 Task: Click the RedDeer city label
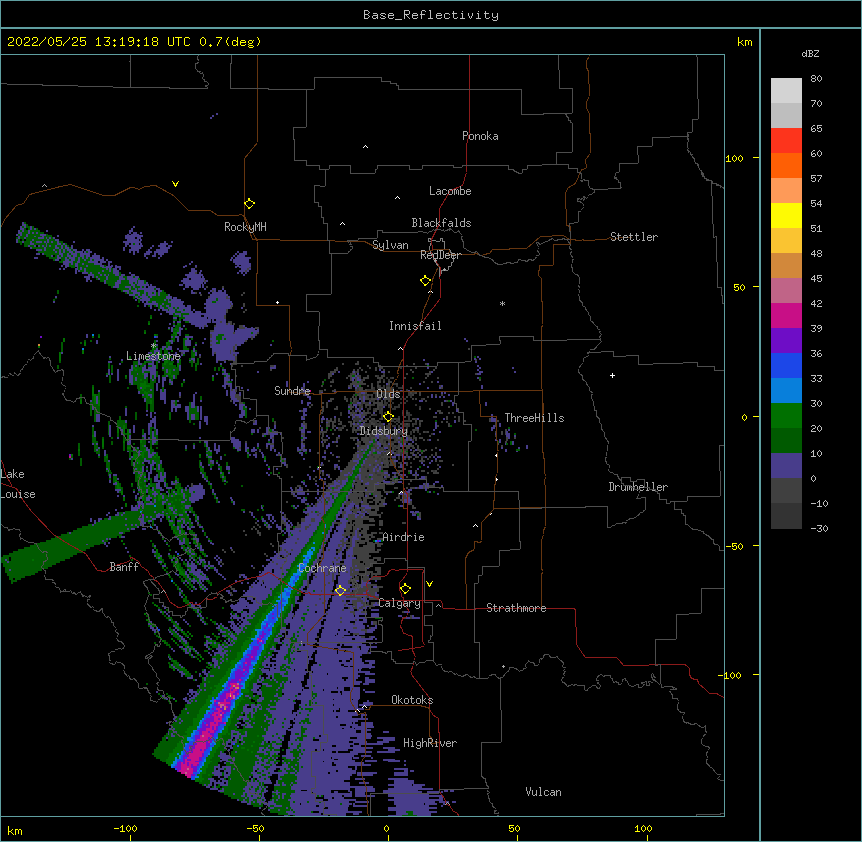440,255
